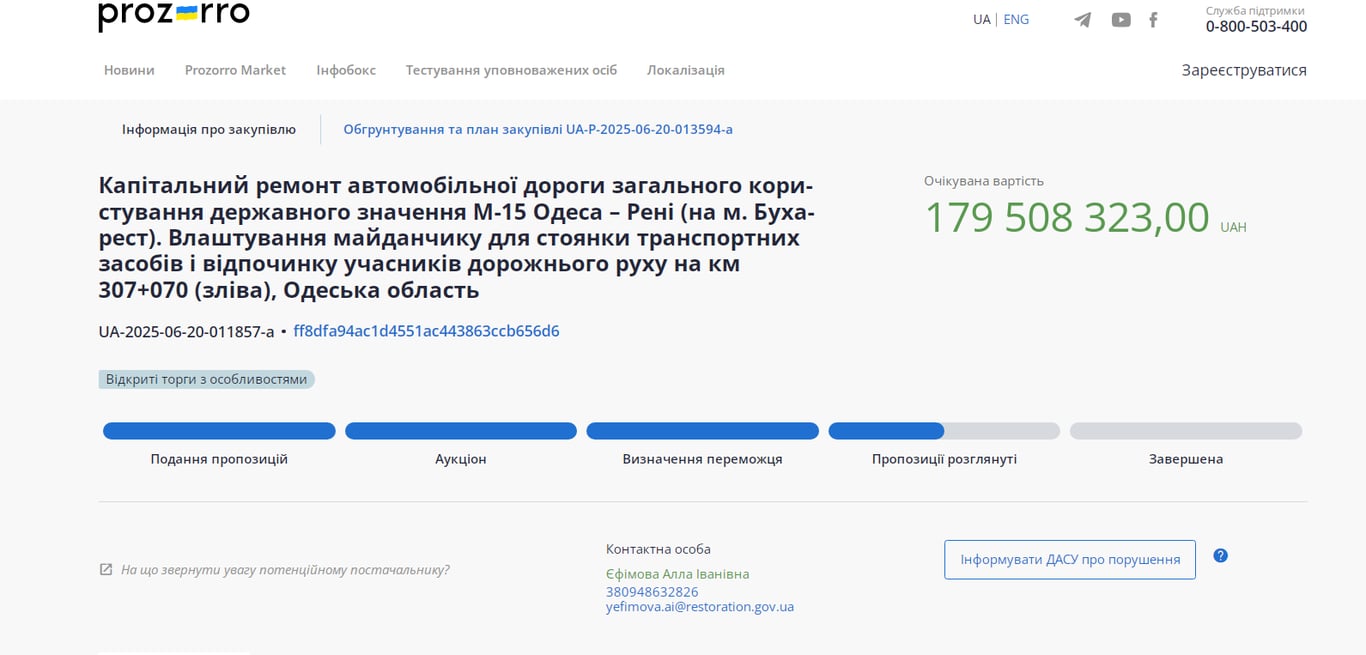Open the procurement plan UA-P-2025-06-20-013594-a link
The width and height of the screenshot is (1366, 655).
click(538, 129)
